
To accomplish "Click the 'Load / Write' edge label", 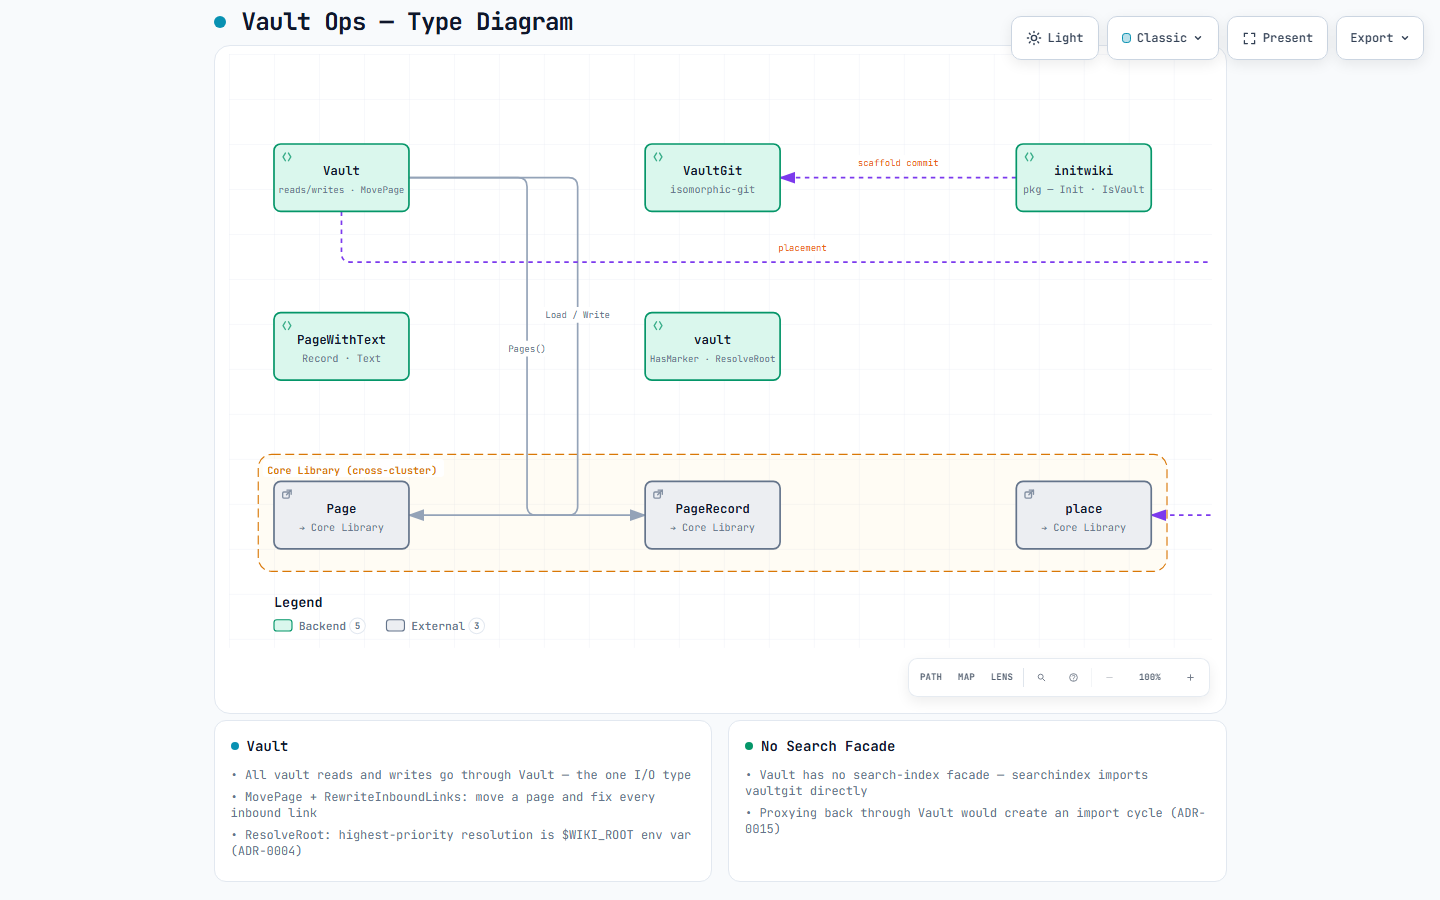I will [577, 315].
